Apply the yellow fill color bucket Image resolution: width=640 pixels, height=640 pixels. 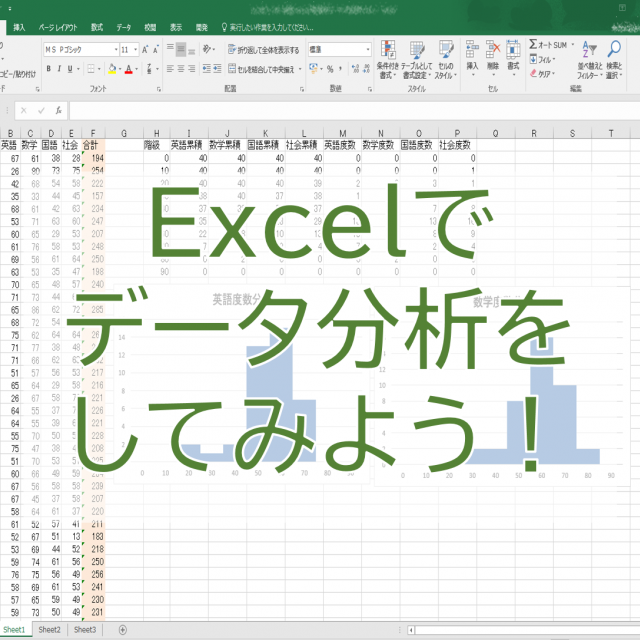pyautogui.click(x=112, y=69)
